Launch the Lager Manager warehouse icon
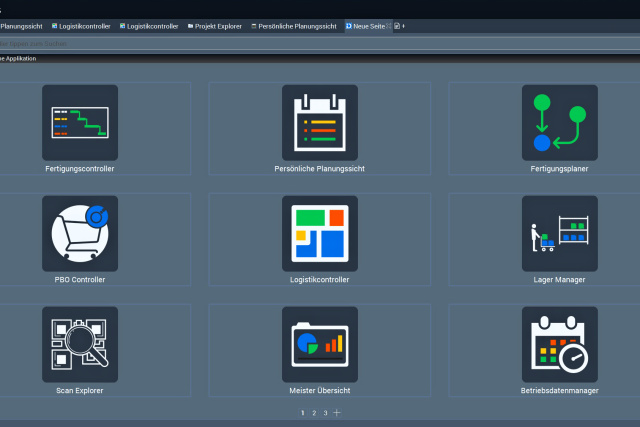This screenshot has width=640, height=427. [x=559, y=233]
